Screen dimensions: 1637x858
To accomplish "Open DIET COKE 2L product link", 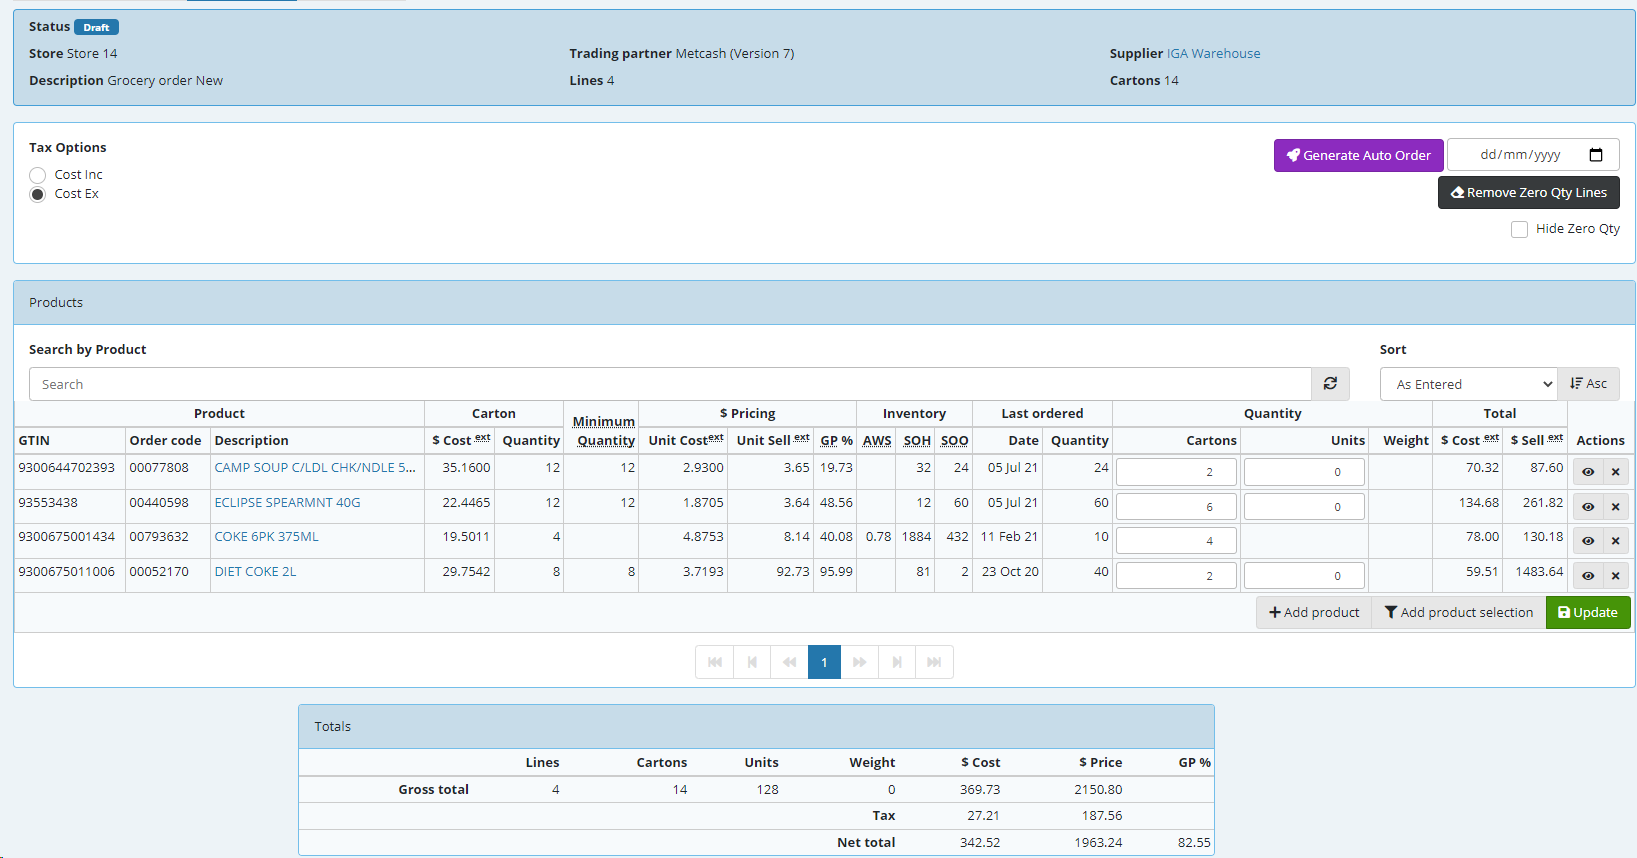I will [255, 572].
